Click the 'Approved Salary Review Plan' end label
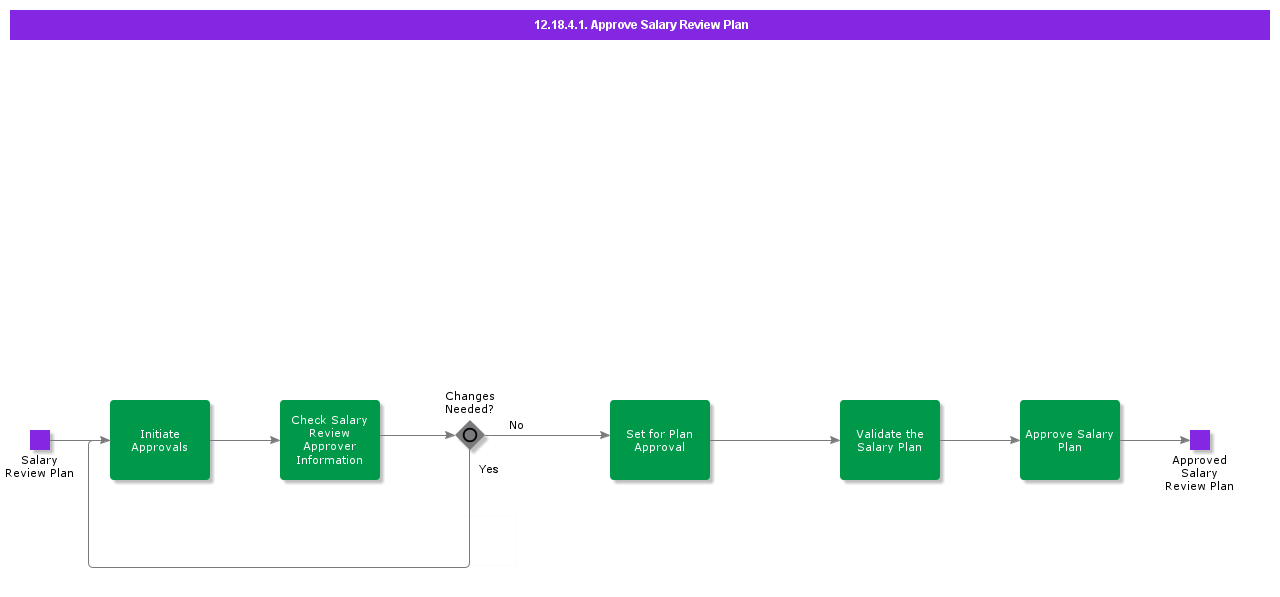The image size is (1280, 597). coord(1199,473)
